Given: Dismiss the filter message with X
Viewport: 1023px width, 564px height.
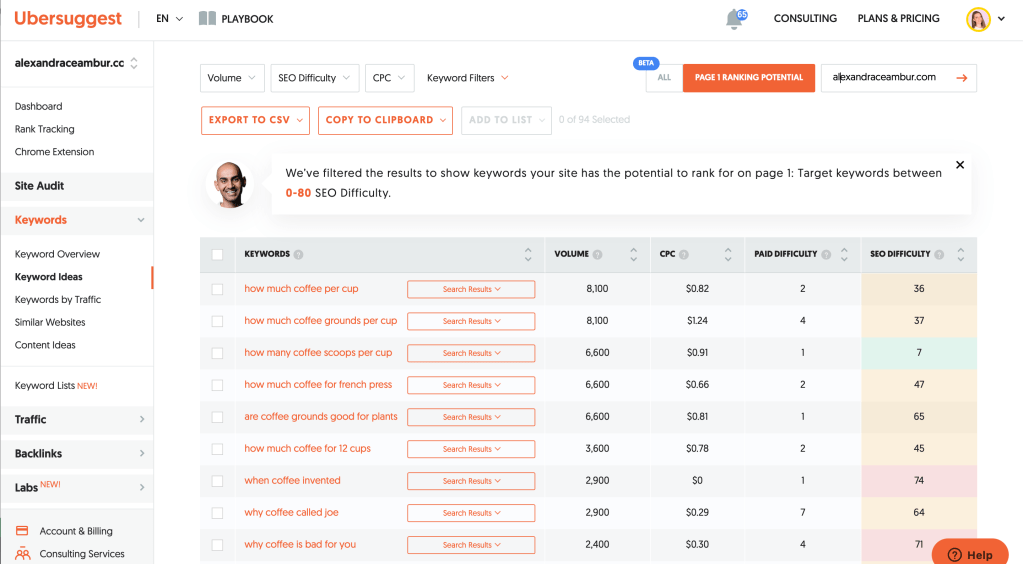Looking at the screenshot, I should pos(960,164).
